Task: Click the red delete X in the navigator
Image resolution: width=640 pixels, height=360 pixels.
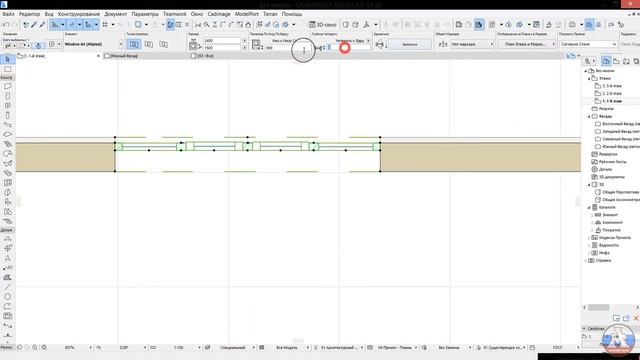Action: point(636,318)
